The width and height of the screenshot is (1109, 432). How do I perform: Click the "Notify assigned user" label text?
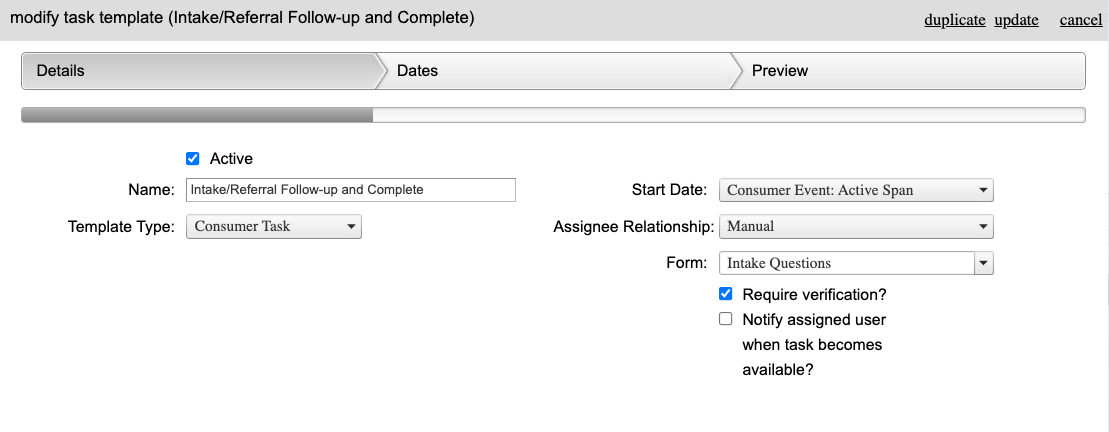tap(814, 320)
